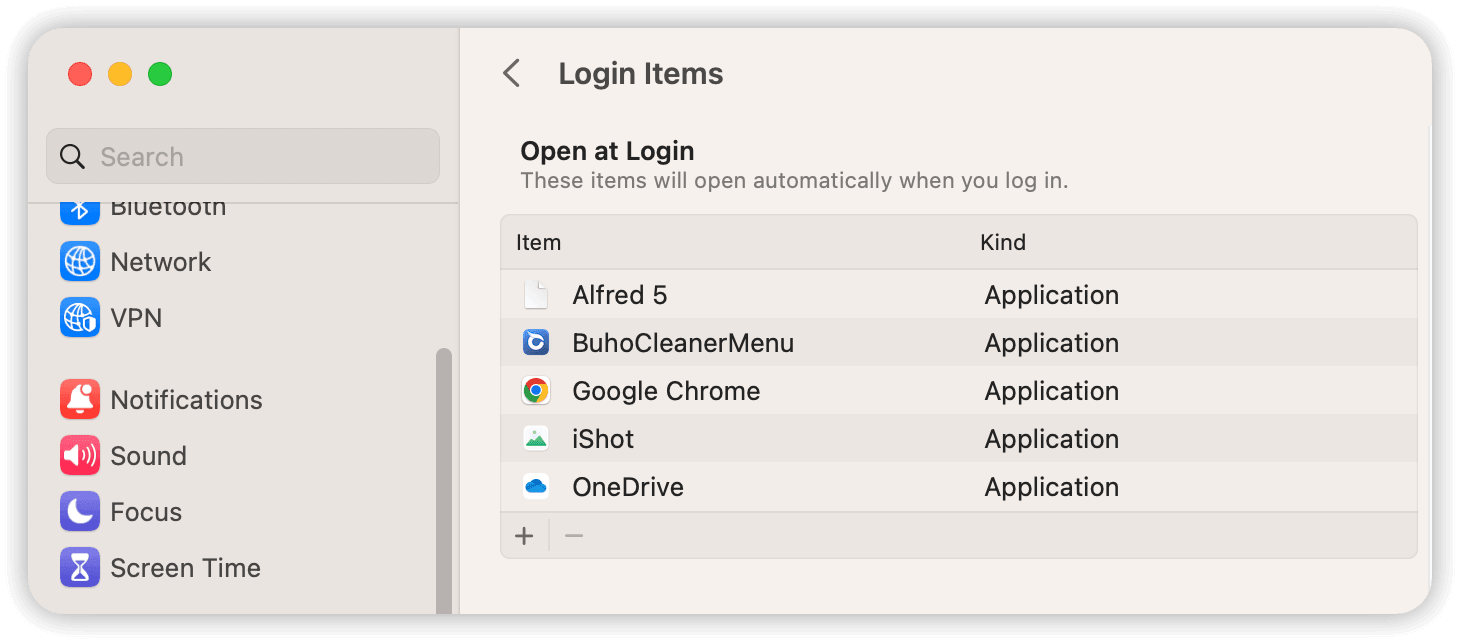Minimize window with yellow button
The width and height of the screenshot is (1460, 642).
tap(120, 74)
